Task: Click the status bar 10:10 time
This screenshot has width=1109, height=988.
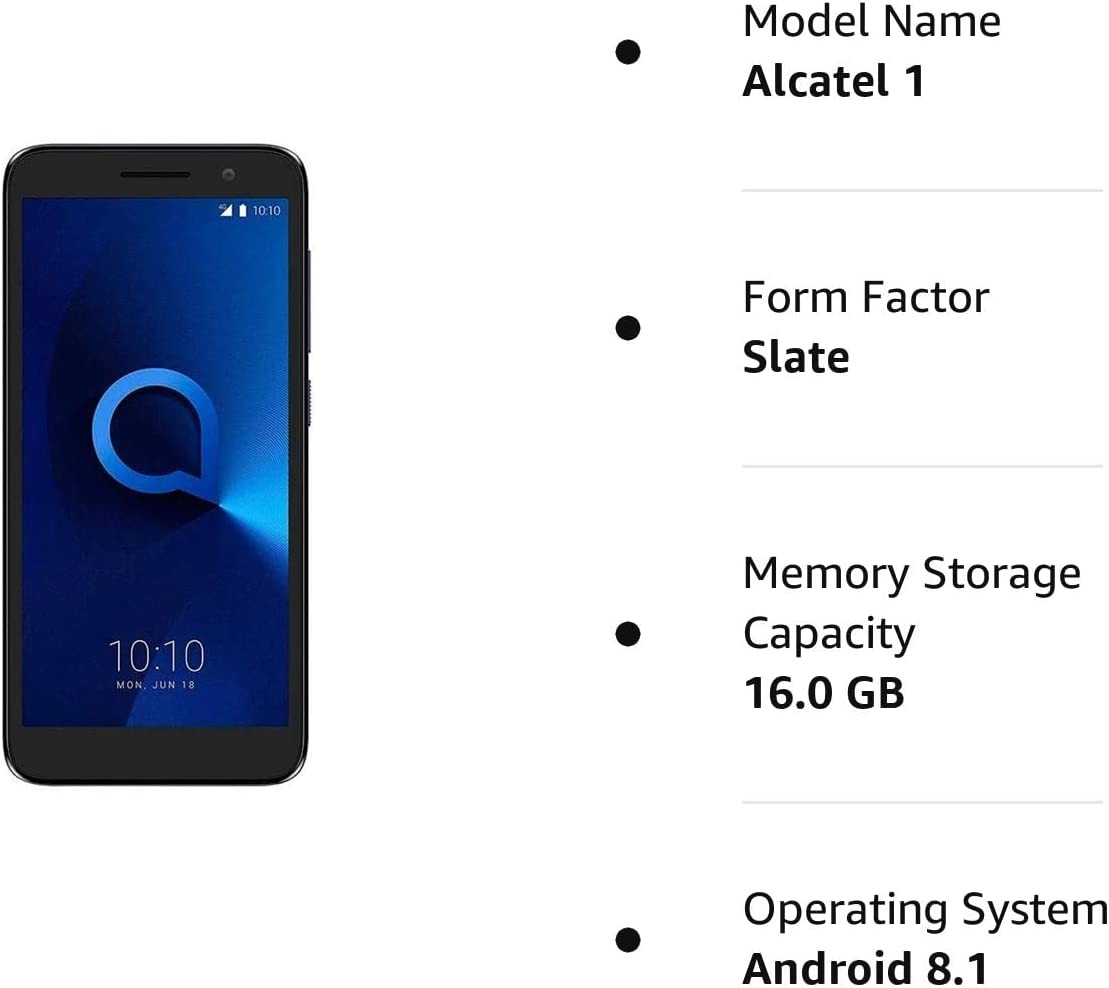Action: pyautogui.click(x=267, y=210)
